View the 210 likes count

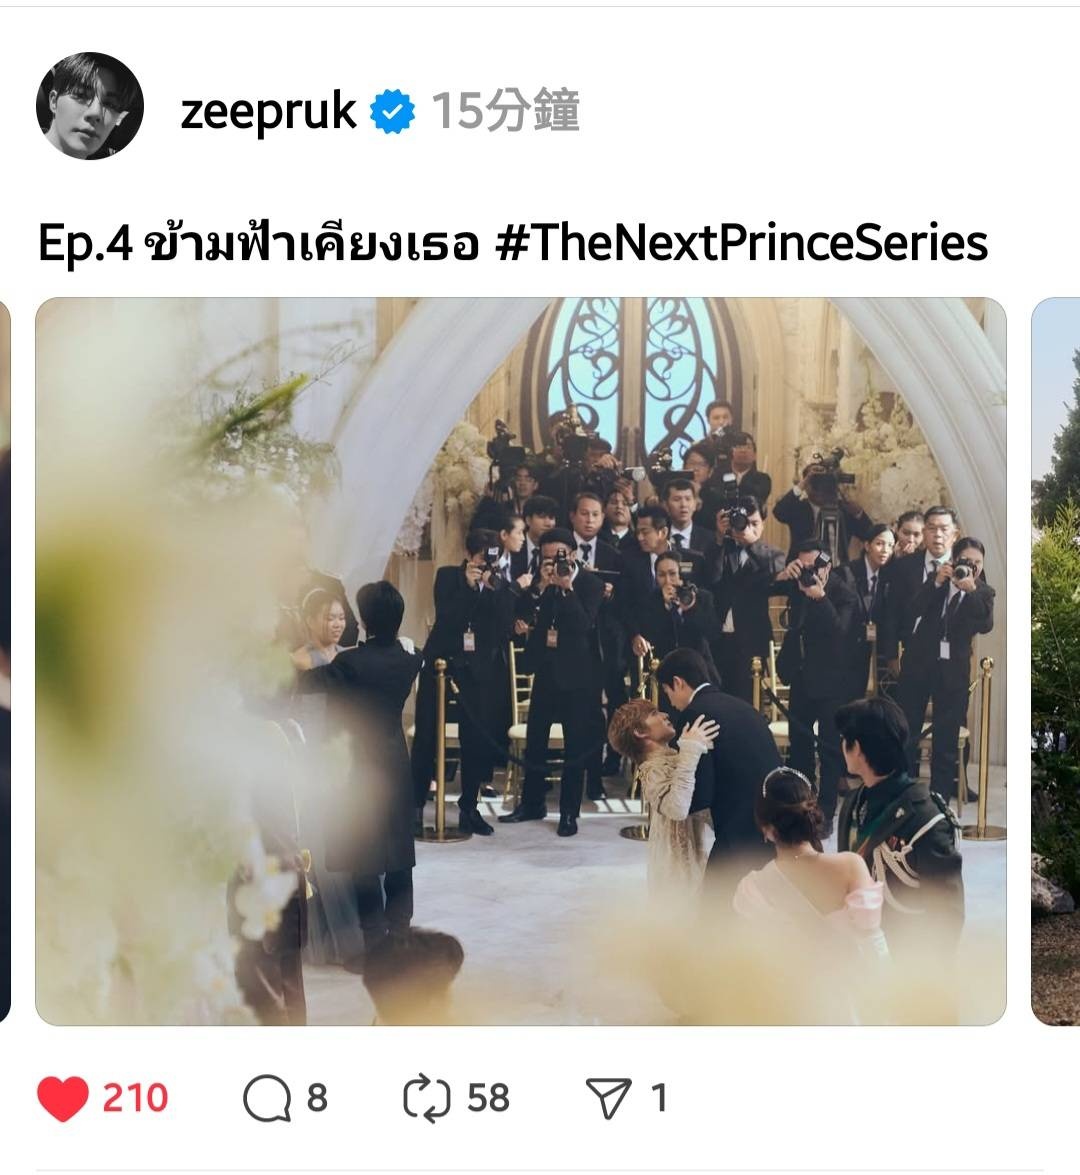point(135,1099)
